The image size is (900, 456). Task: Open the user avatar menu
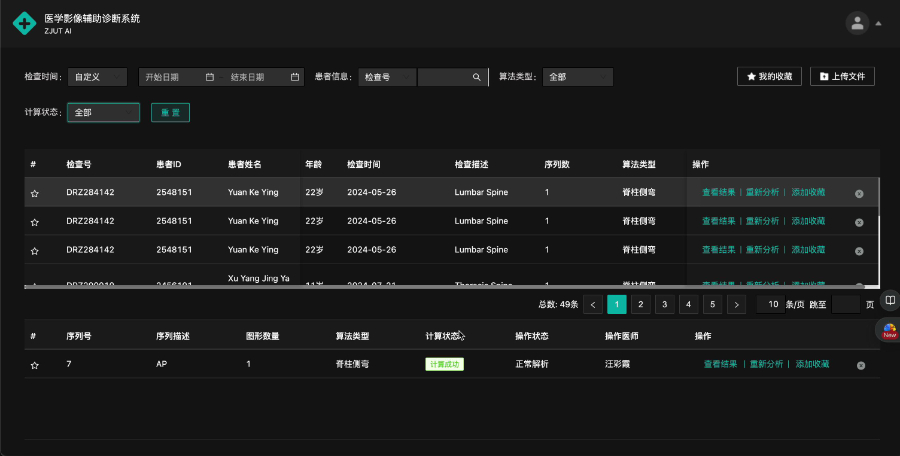coord(857,24)
